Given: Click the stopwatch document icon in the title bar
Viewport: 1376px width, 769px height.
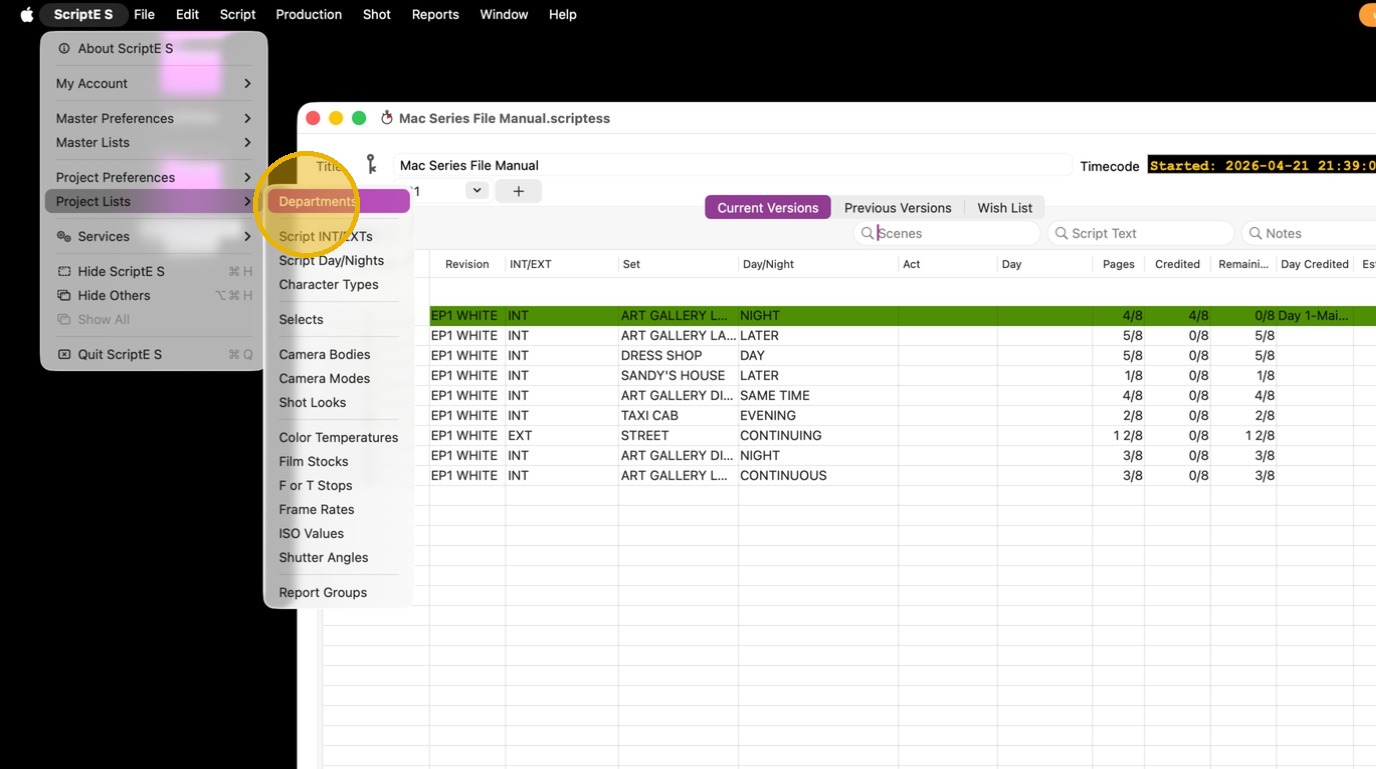Looking at the screenshot, I should point(387,118).
